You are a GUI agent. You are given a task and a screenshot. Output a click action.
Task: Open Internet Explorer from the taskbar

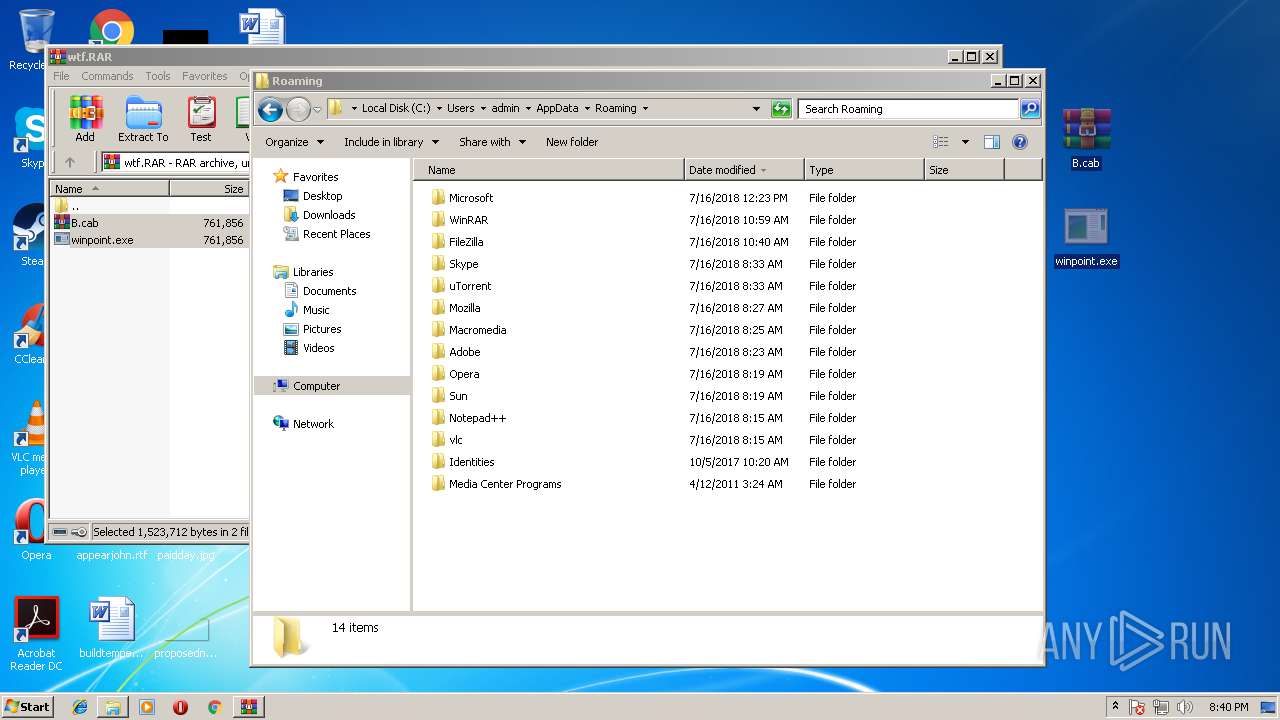click(80, 707)
